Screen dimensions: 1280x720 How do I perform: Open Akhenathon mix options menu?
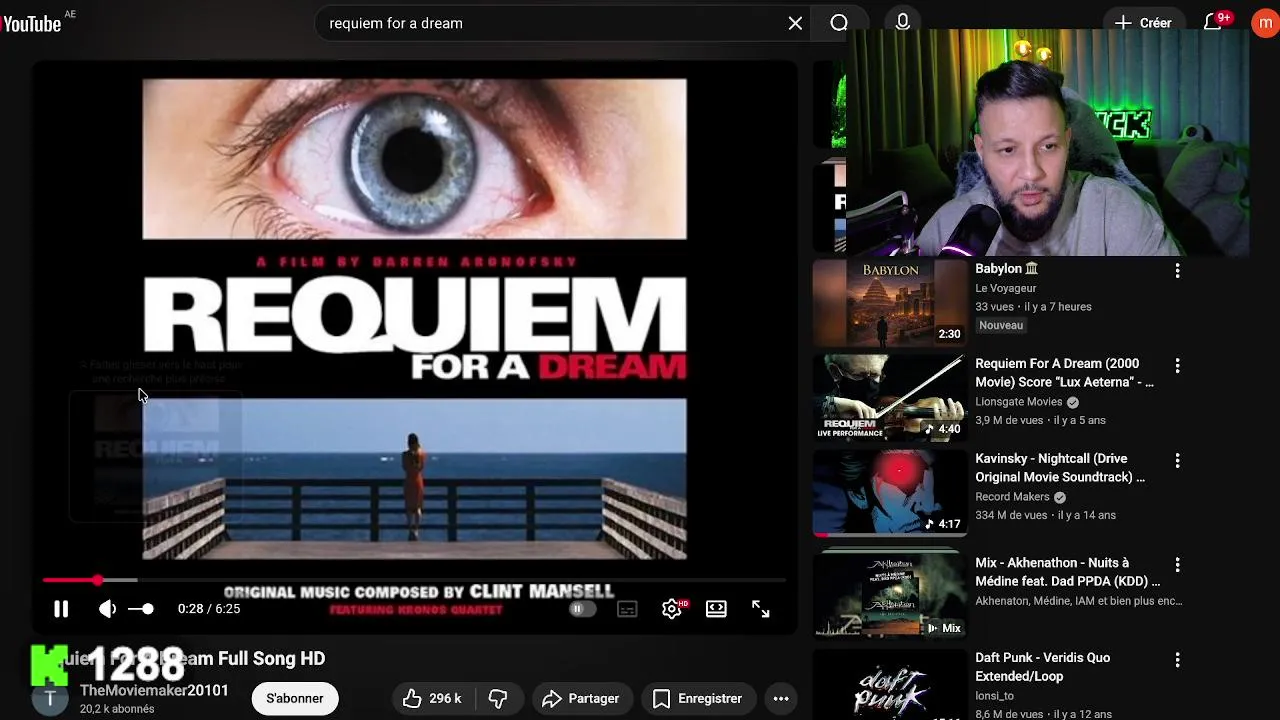[x=1177, y=565]
